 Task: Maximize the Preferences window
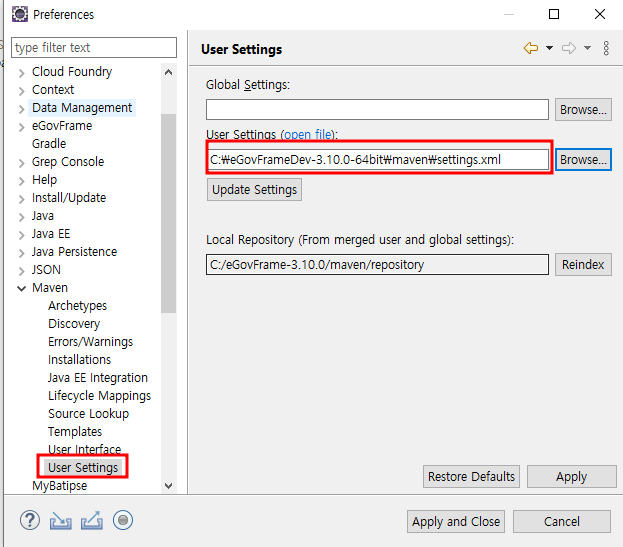pos(554,14)
